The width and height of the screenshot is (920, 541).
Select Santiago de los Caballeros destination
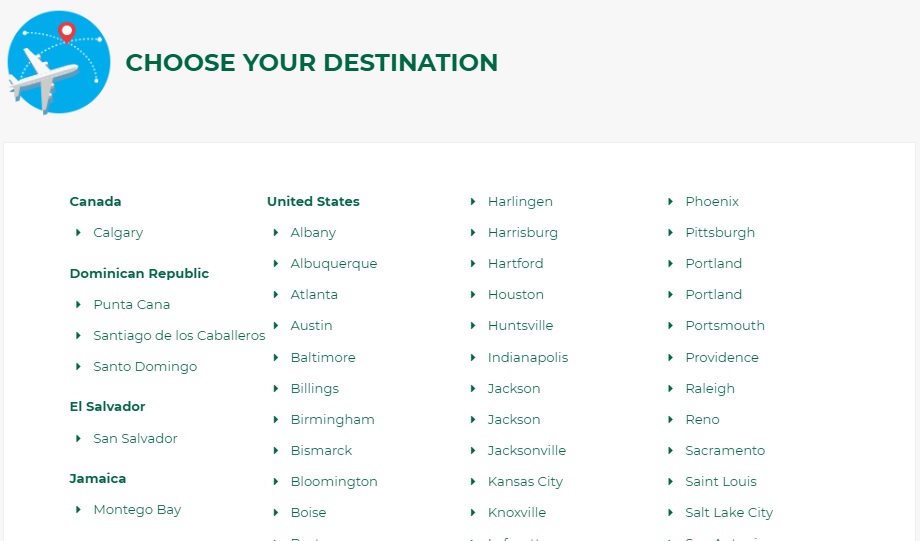(x=179, y=336)
